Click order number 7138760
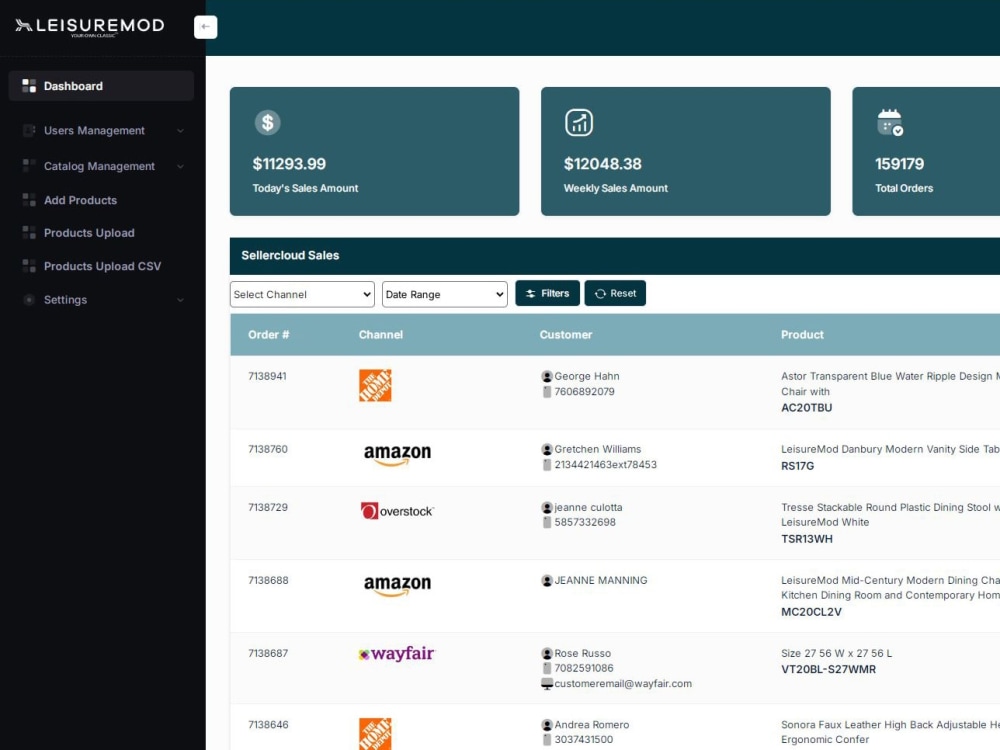 (x=268, y=449)
